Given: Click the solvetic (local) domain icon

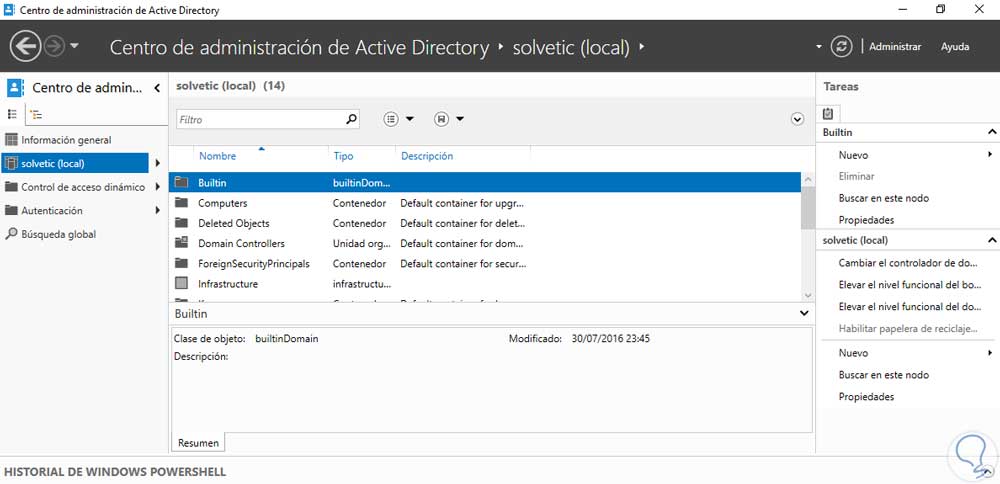Looking at the screenshot, I should click(11, 163).
